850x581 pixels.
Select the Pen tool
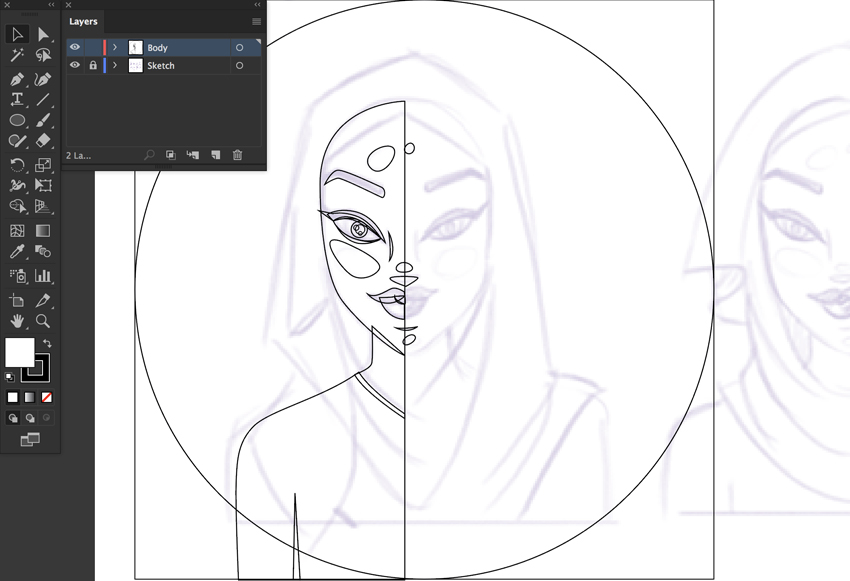[17, 79]
